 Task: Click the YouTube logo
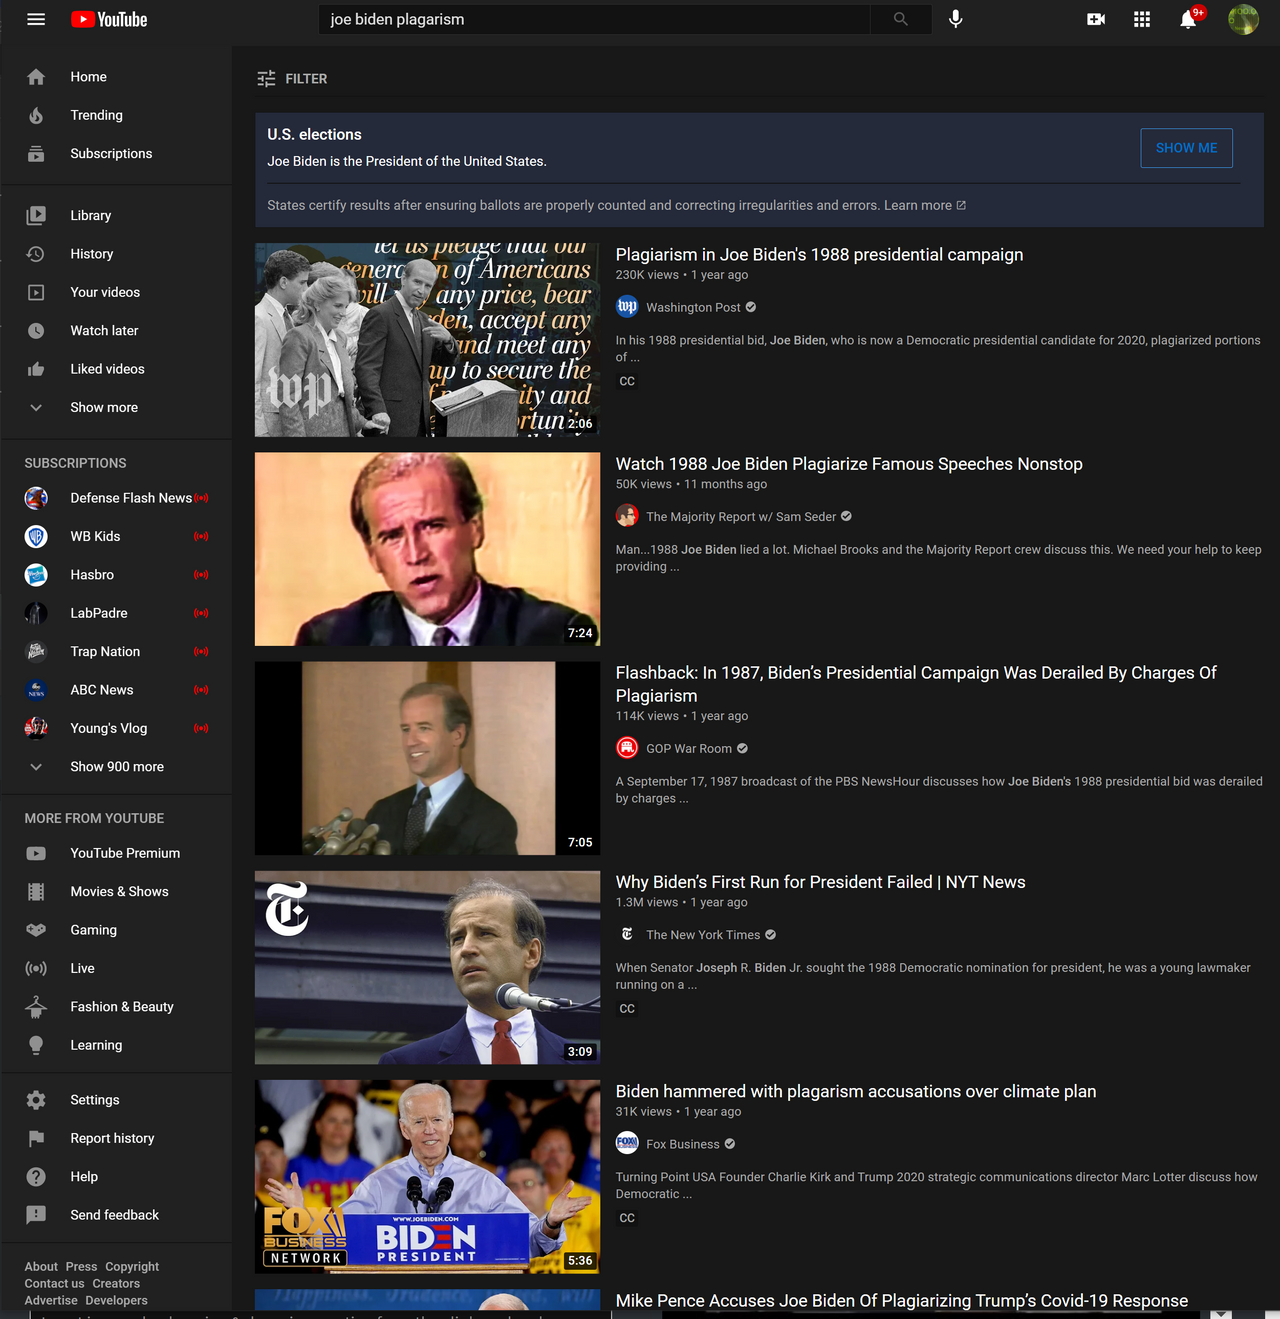coord(109,19)
